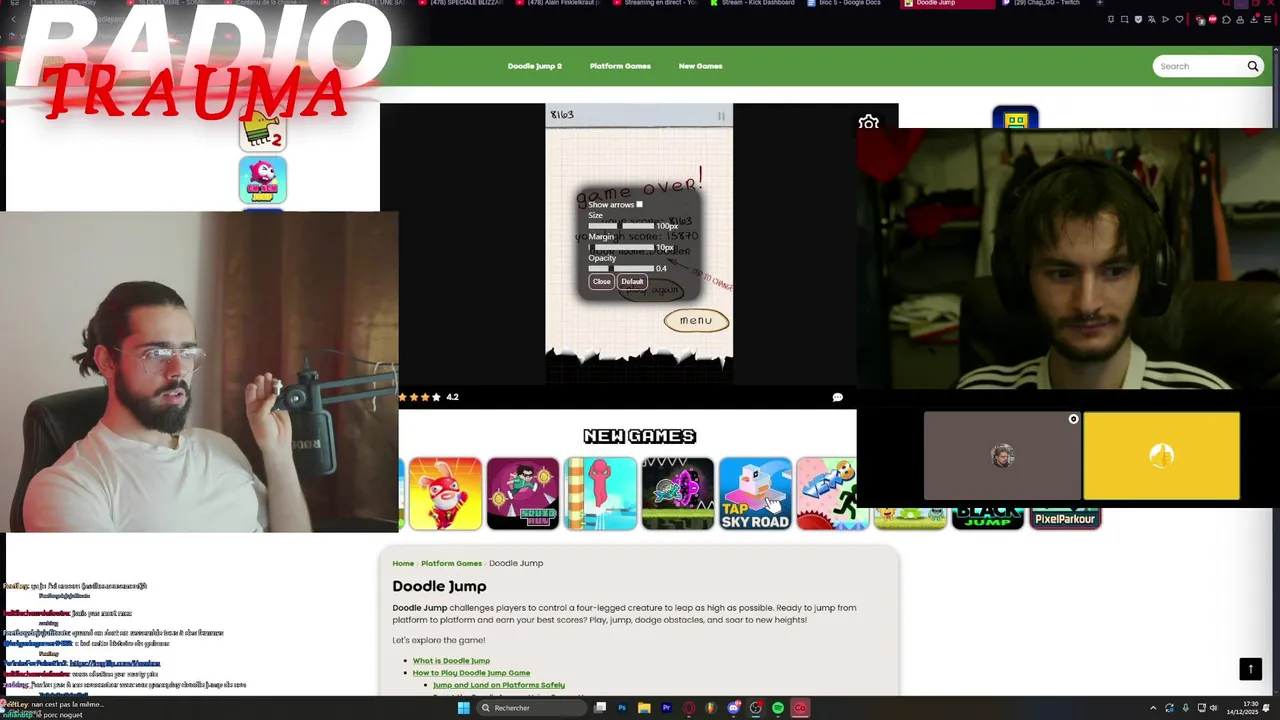Go to Home breadcrumb link
Image resolution: width=1280 pixels, height=720 pixels.
click(x=403, y=563)
